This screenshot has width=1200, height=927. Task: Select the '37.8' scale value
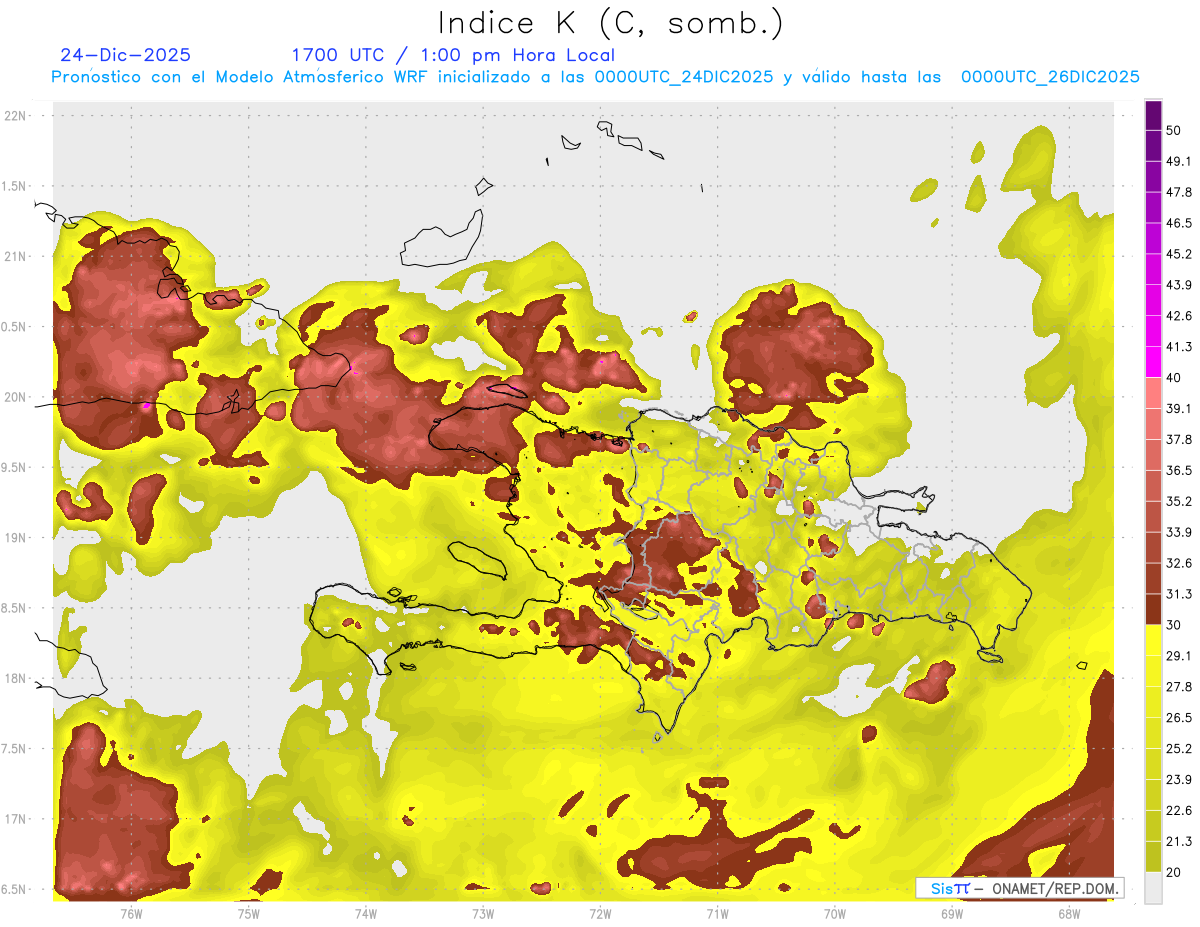[1179, 439]
